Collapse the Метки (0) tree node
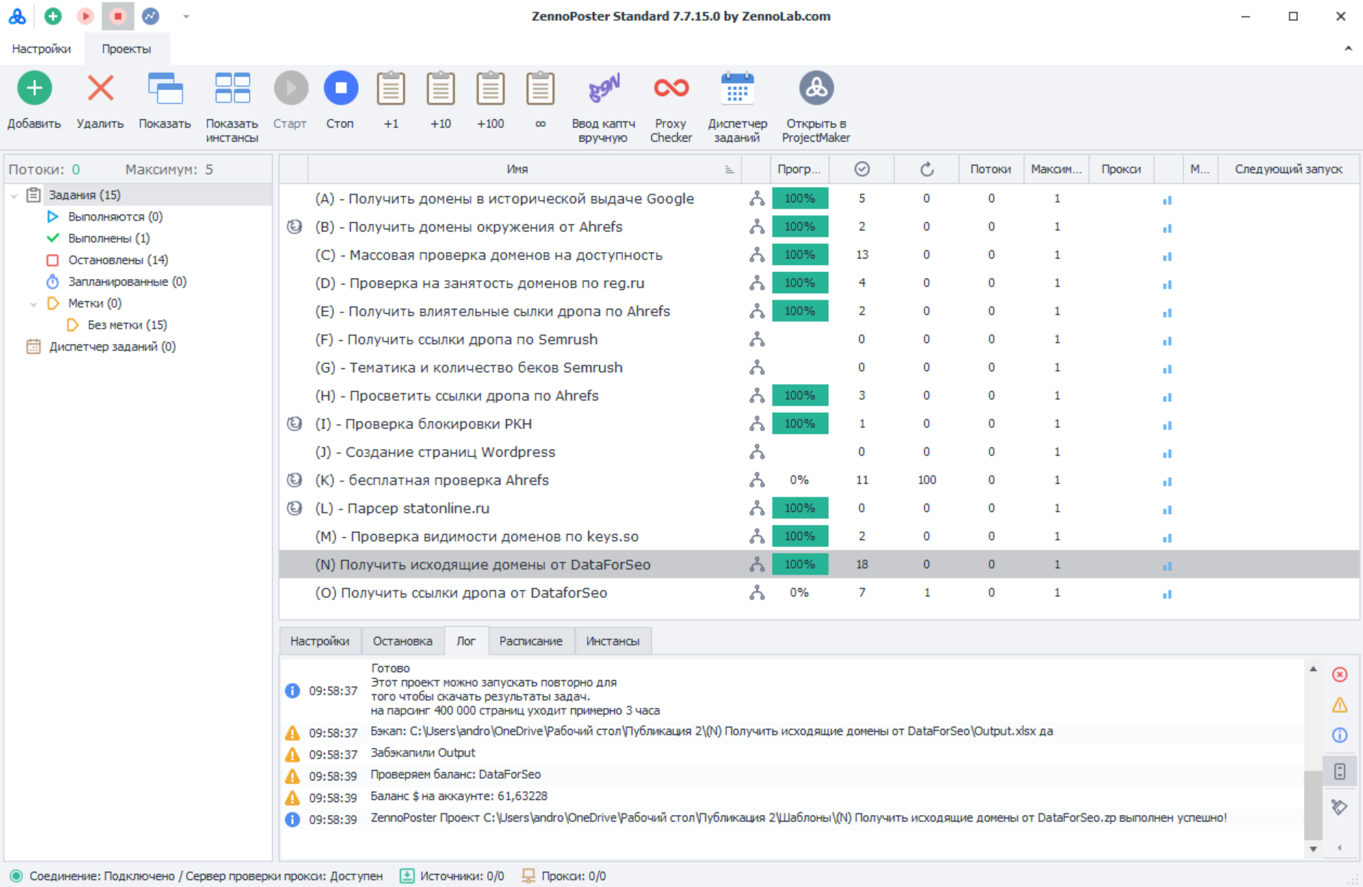The image size is (1363, 887). click(x=33, y=304)
